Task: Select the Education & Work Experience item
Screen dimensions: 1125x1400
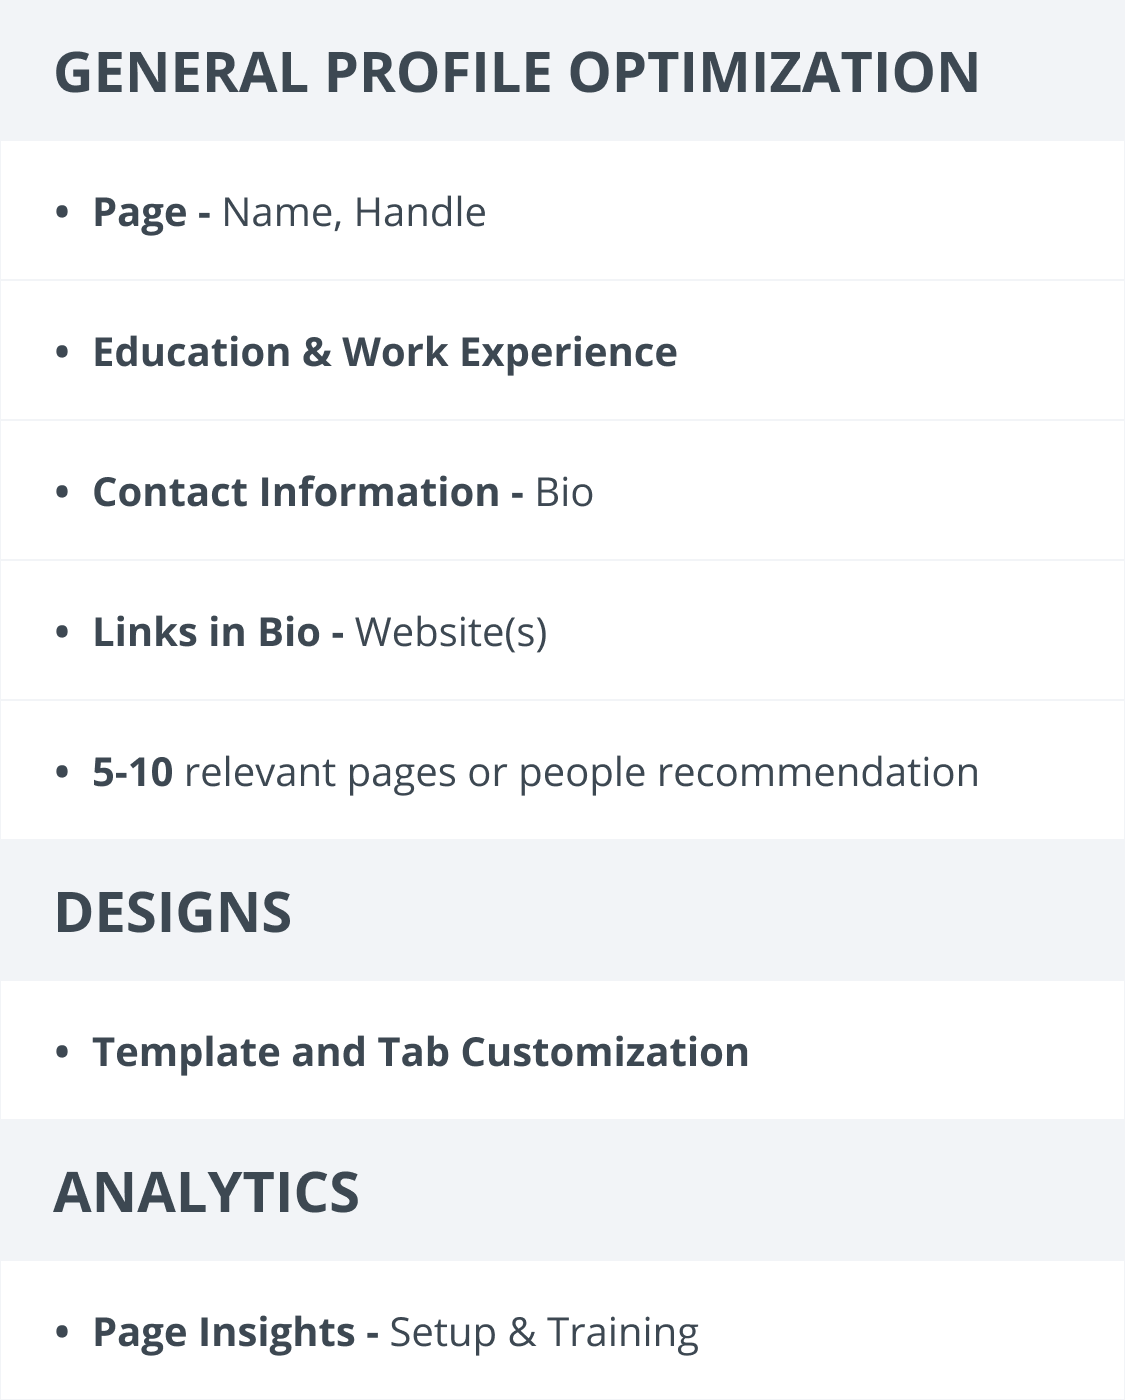Action: [385, 352]
